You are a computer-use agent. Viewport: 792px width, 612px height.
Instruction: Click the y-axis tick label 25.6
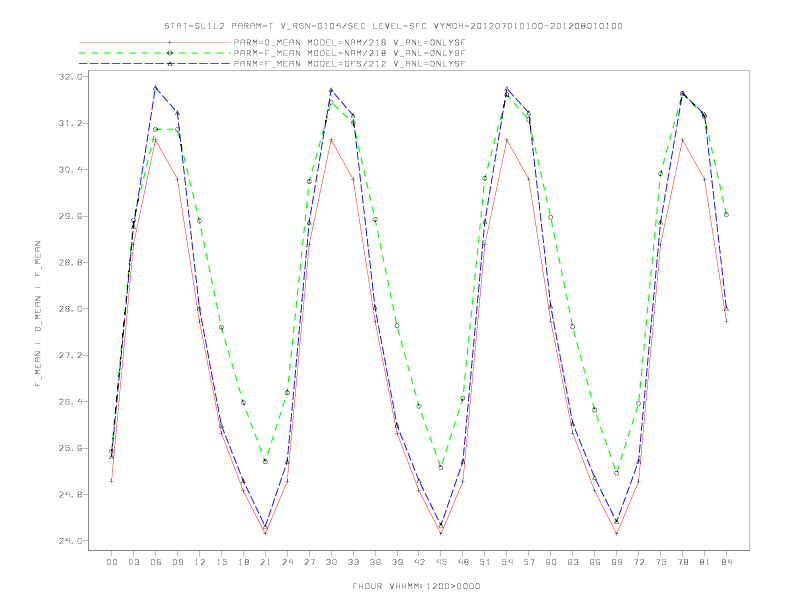click(70, 448)
